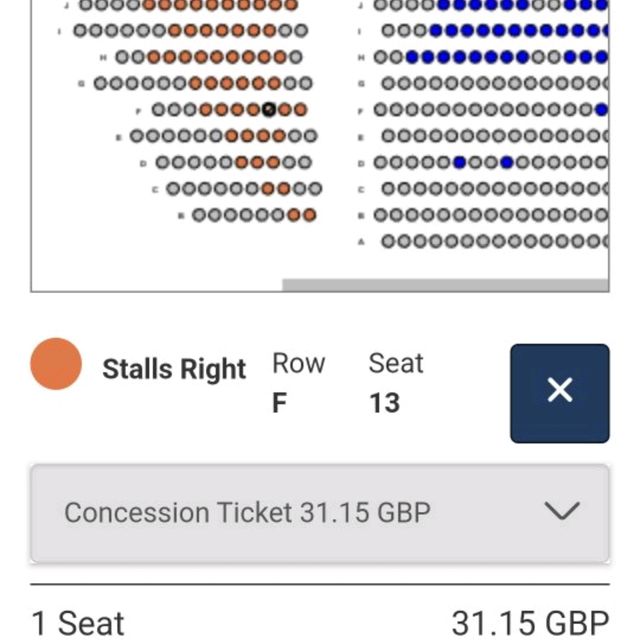Click the 1 Seat summary line
The height and width of the screenshot is (640, 640).
coord(320,623)
